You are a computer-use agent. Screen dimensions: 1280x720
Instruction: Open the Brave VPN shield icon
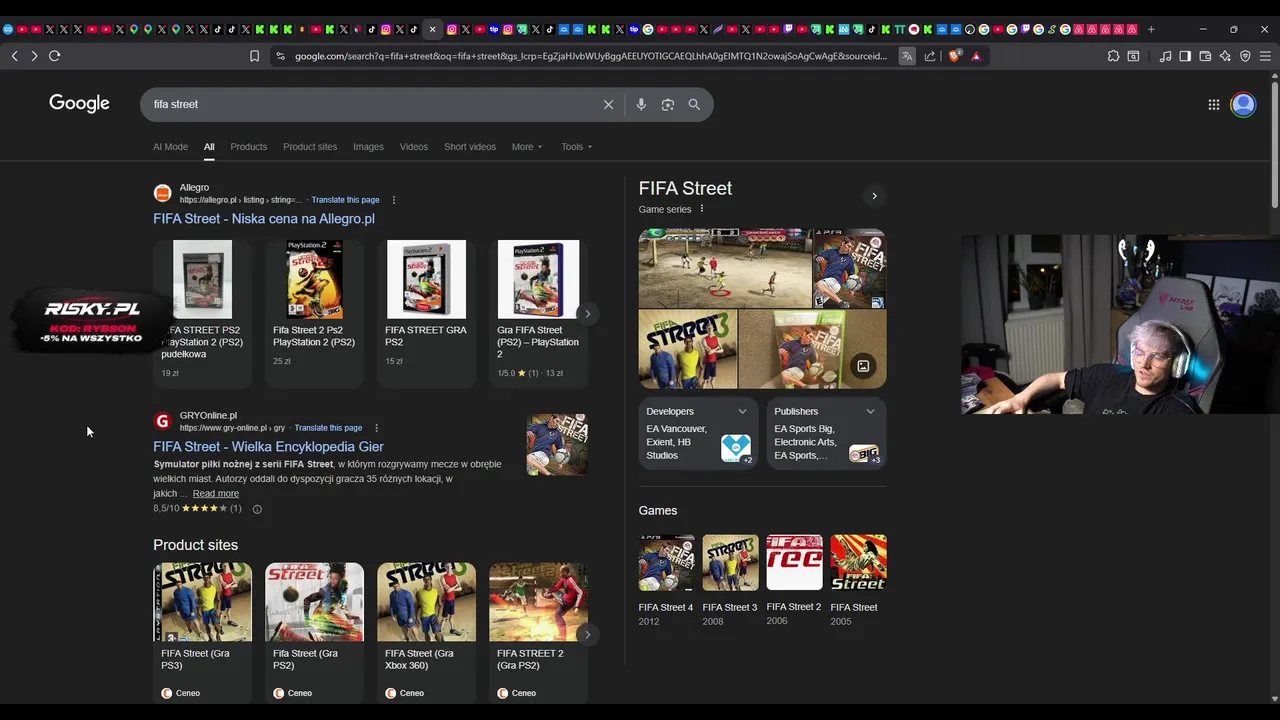click(x=1245, y=56)
